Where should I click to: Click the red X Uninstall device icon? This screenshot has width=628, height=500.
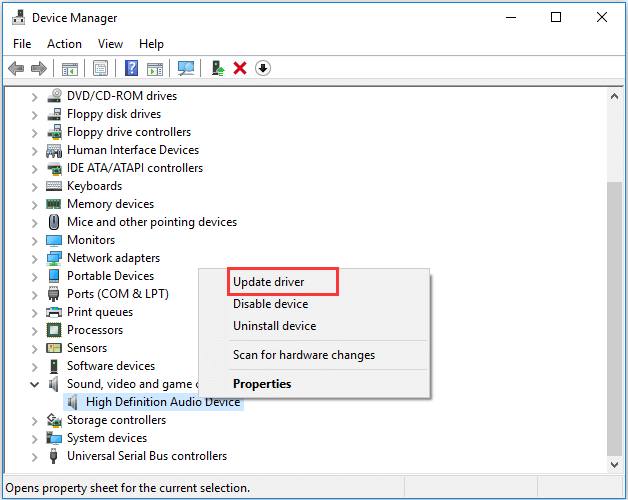click(x=240, y=68)
